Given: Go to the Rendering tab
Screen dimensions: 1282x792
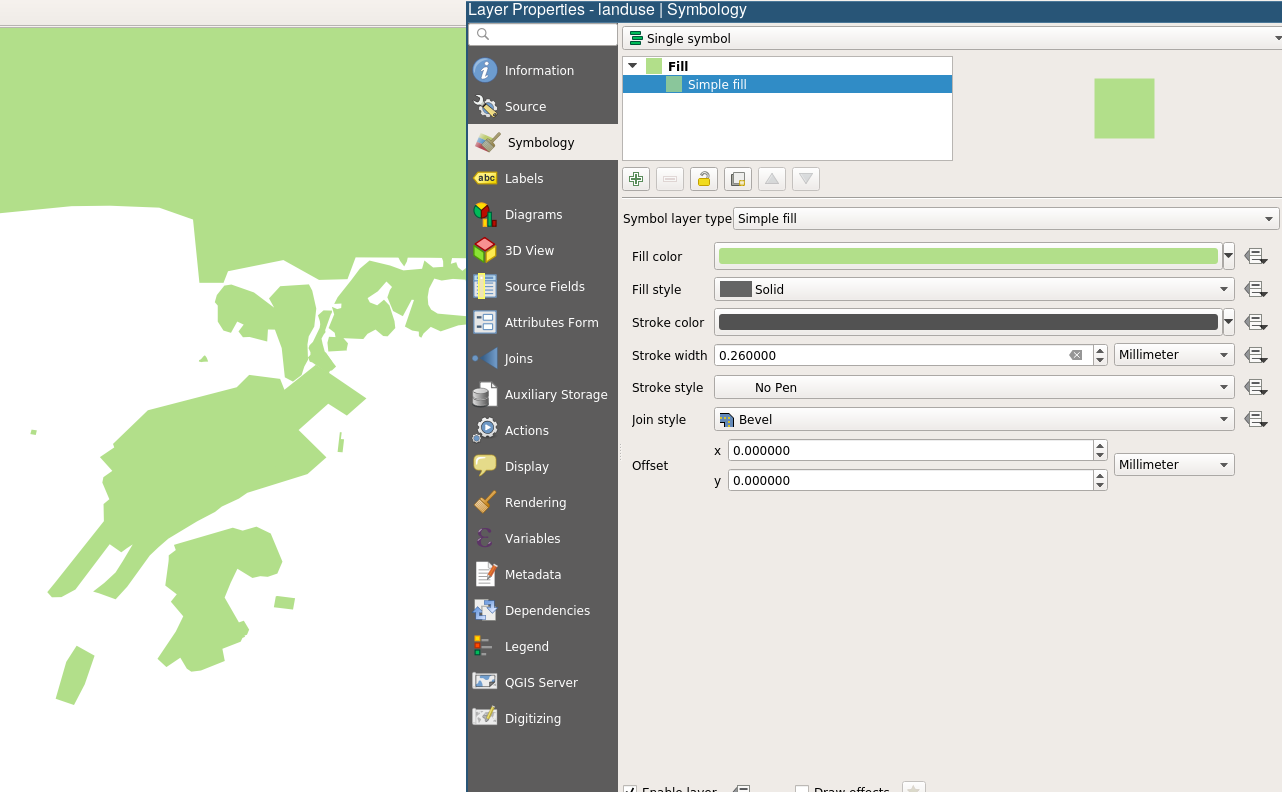Looking at the screenshot, I should coord(535,503).
